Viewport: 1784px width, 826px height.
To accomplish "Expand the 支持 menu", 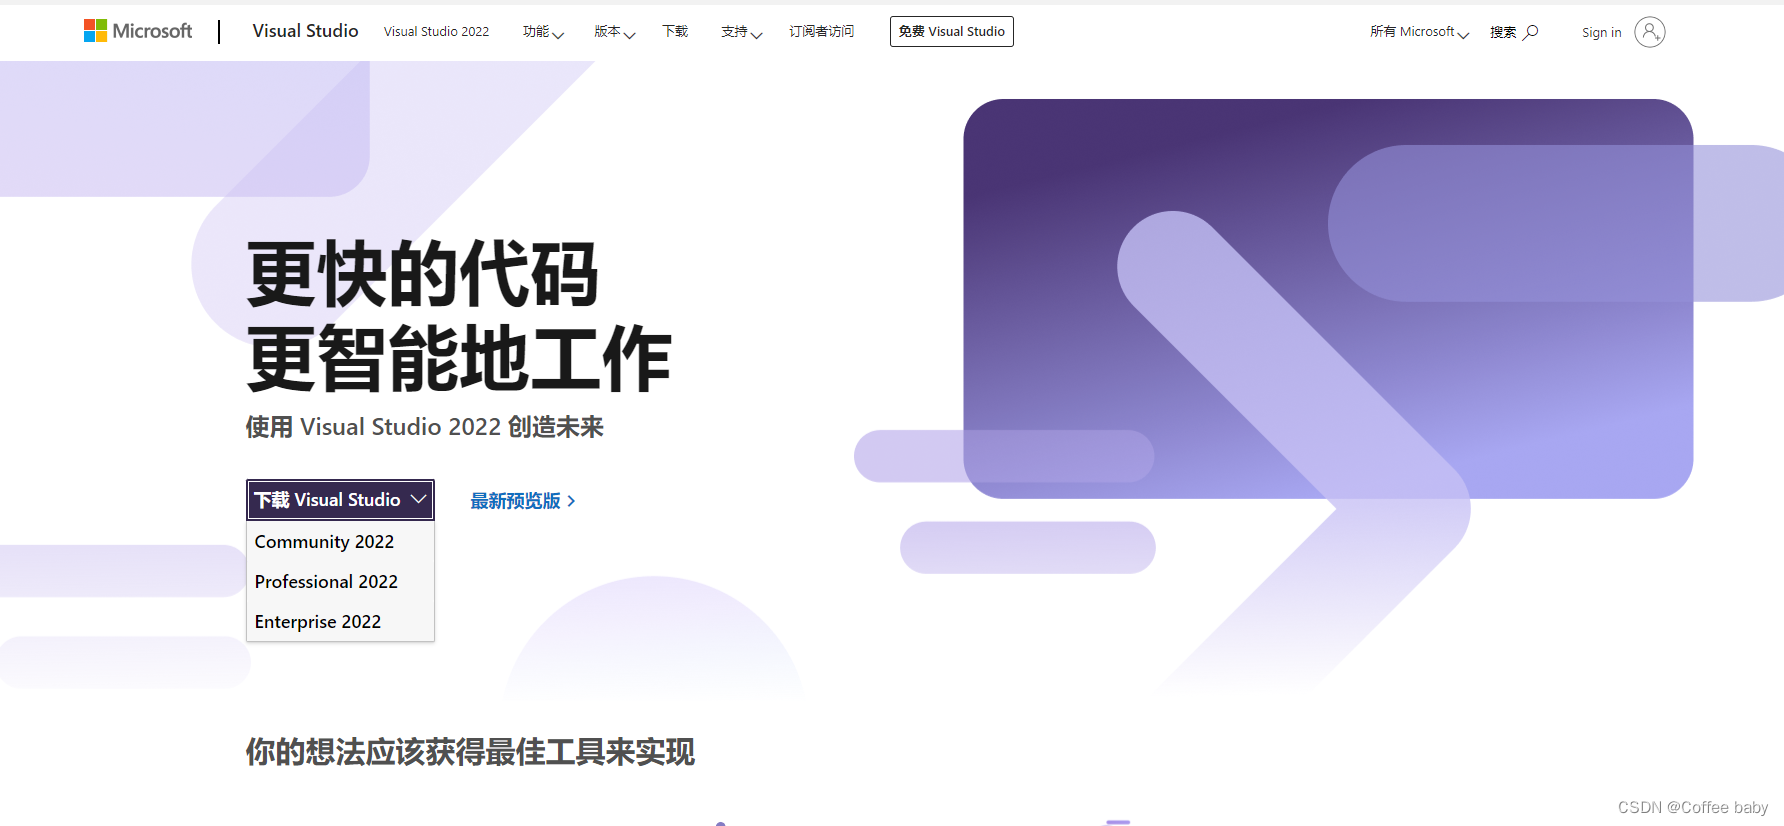I will click(x=741, y=32).
